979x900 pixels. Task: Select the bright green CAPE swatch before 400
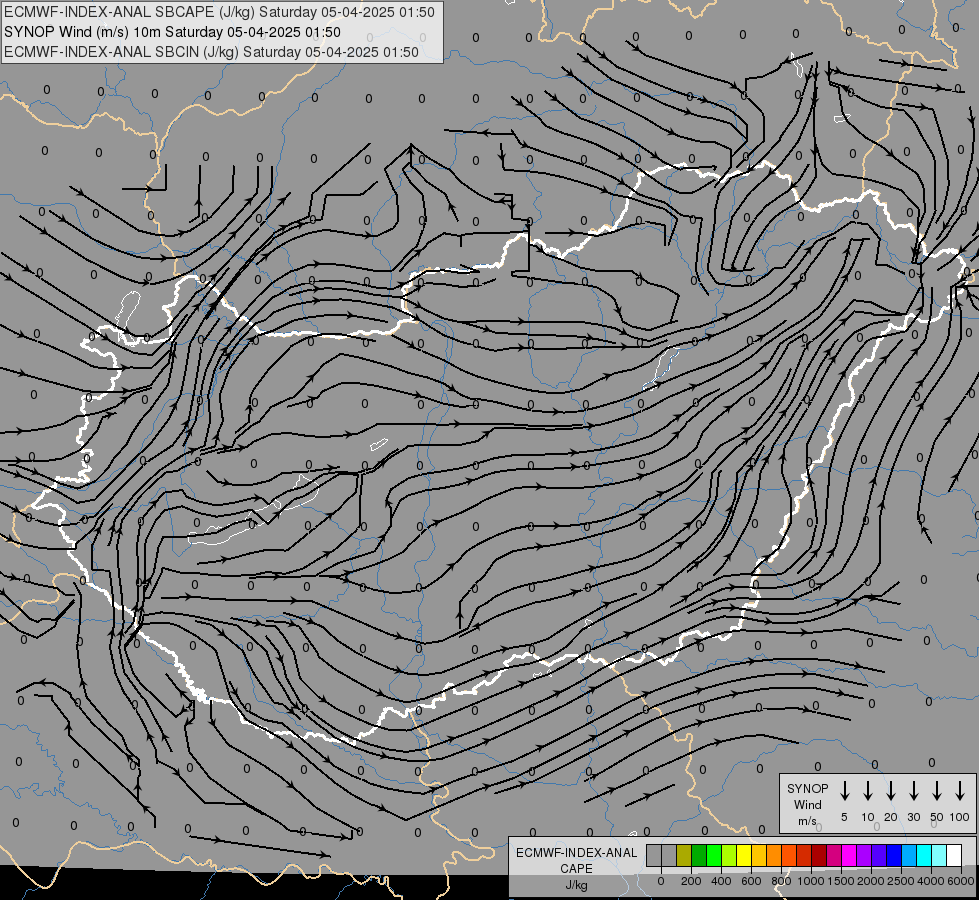714,855
